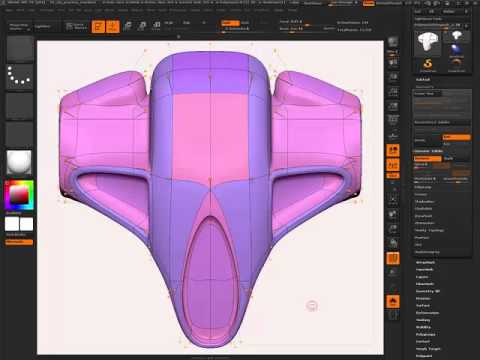Image resolution: width=480 pixels, height=360 pixels.
Task: Expand the FiberMesh subpalette
Action: [x=425, y=284]
